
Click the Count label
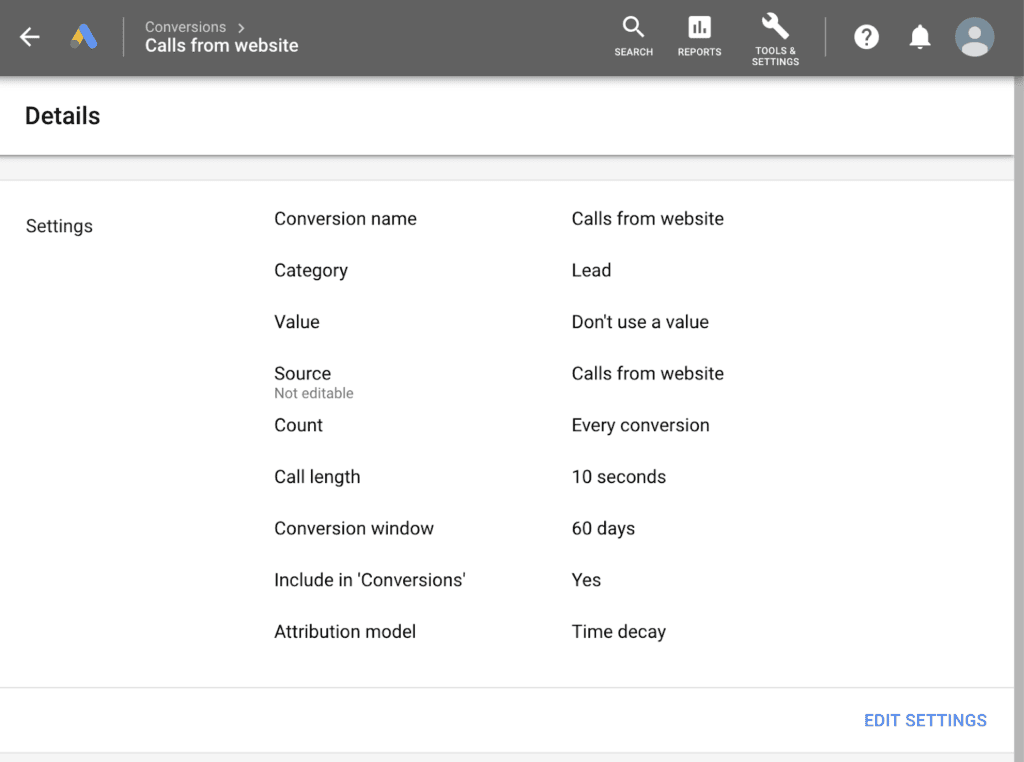[x=298, y=425]
